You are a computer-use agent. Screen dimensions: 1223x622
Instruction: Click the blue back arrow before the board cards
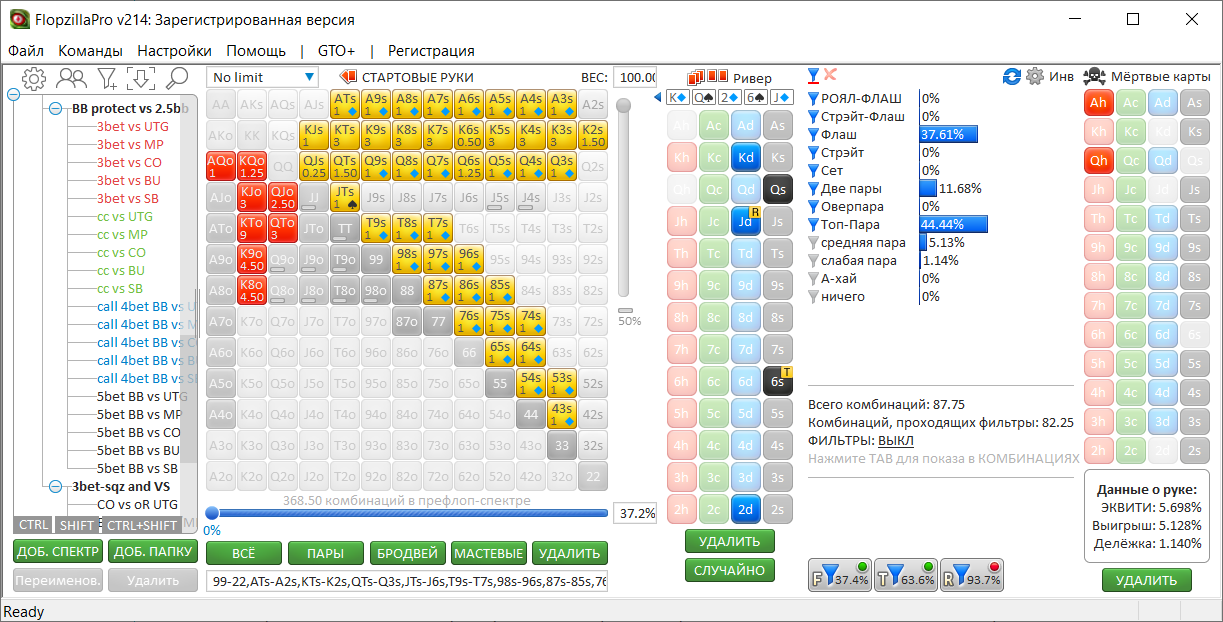click(658, 97)
